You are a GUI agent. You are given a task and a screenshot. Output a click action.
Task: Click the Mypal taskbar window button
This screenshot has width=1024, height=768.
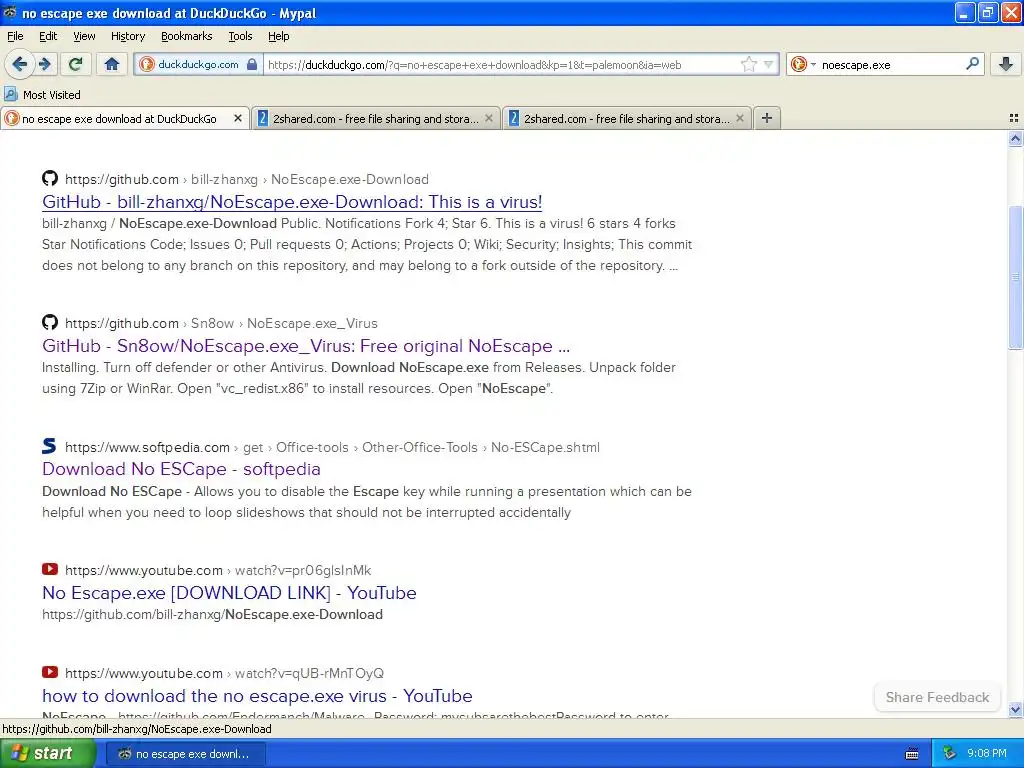(185, 754)
